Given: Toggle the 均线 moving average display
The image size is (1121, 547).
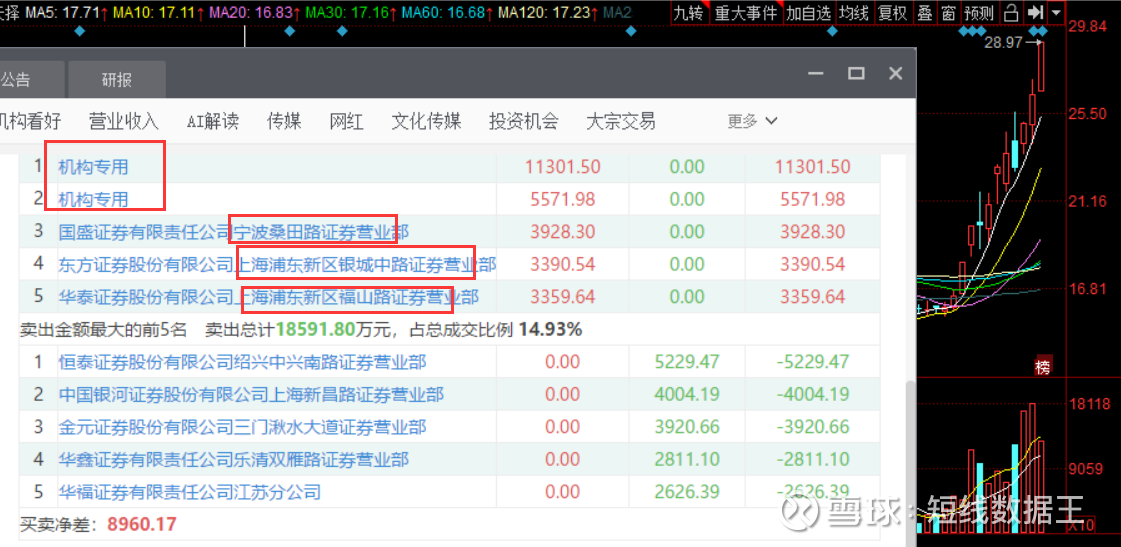Looking at the screenshot, I should pos(854,12).
